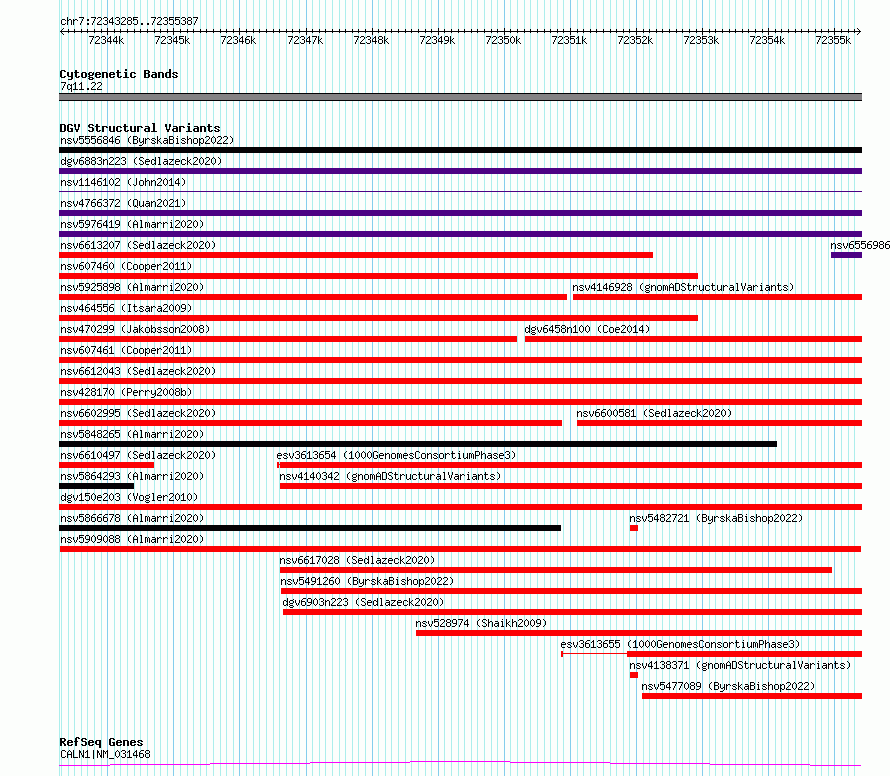Select the thin purple nsv1146102 line
890x776 pixels.
tap(460, 192)
